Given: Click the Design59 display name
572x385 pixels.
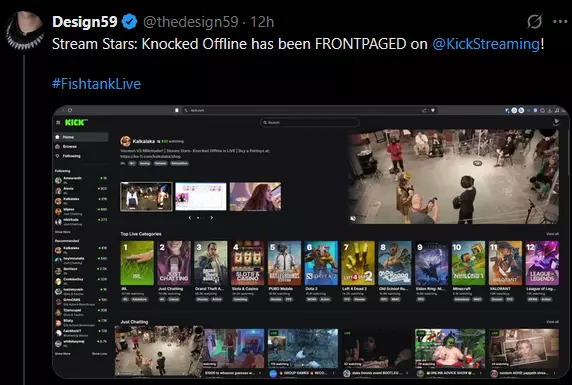Looking at the screenshot, I should pyautogui.click(x=85, y=22).
